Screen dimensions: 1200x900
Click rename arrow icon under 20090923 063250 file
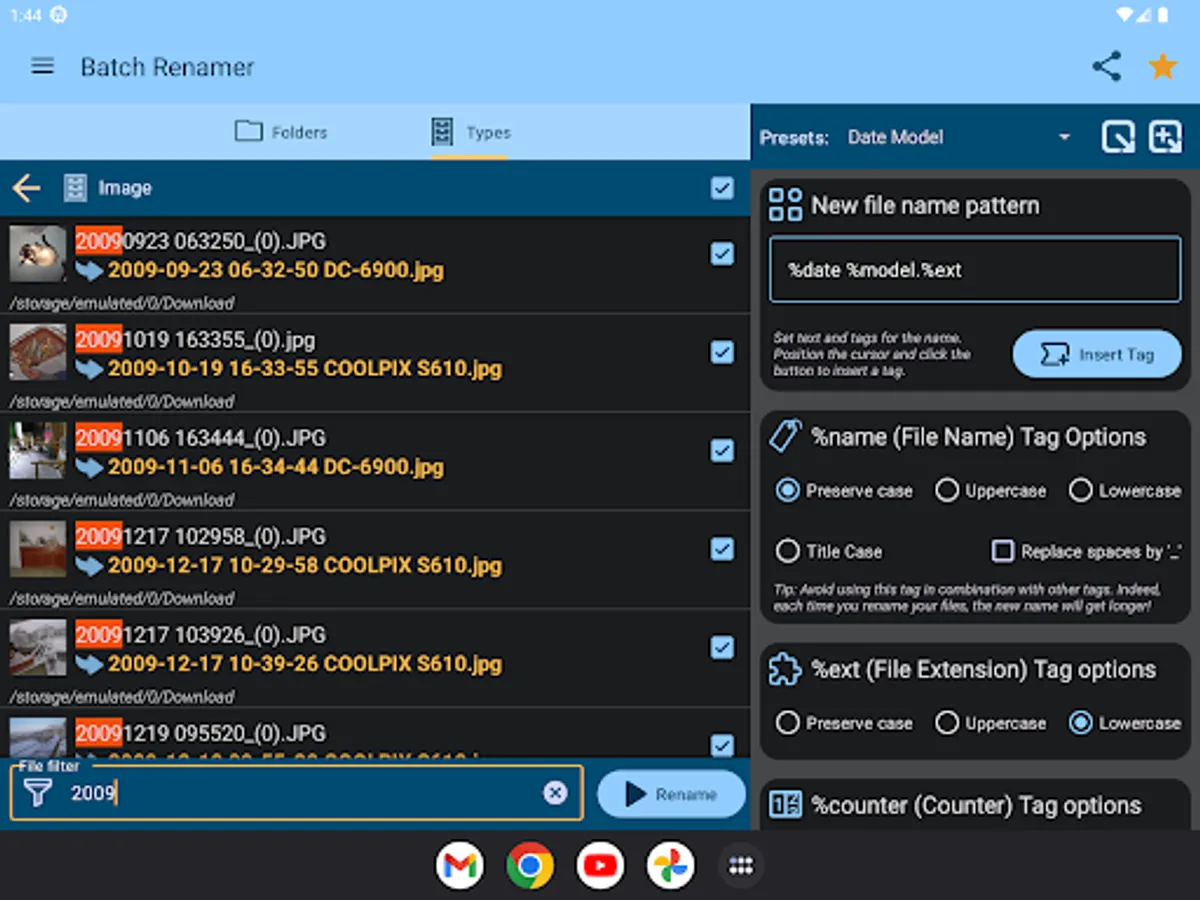(x=90, y=270)
